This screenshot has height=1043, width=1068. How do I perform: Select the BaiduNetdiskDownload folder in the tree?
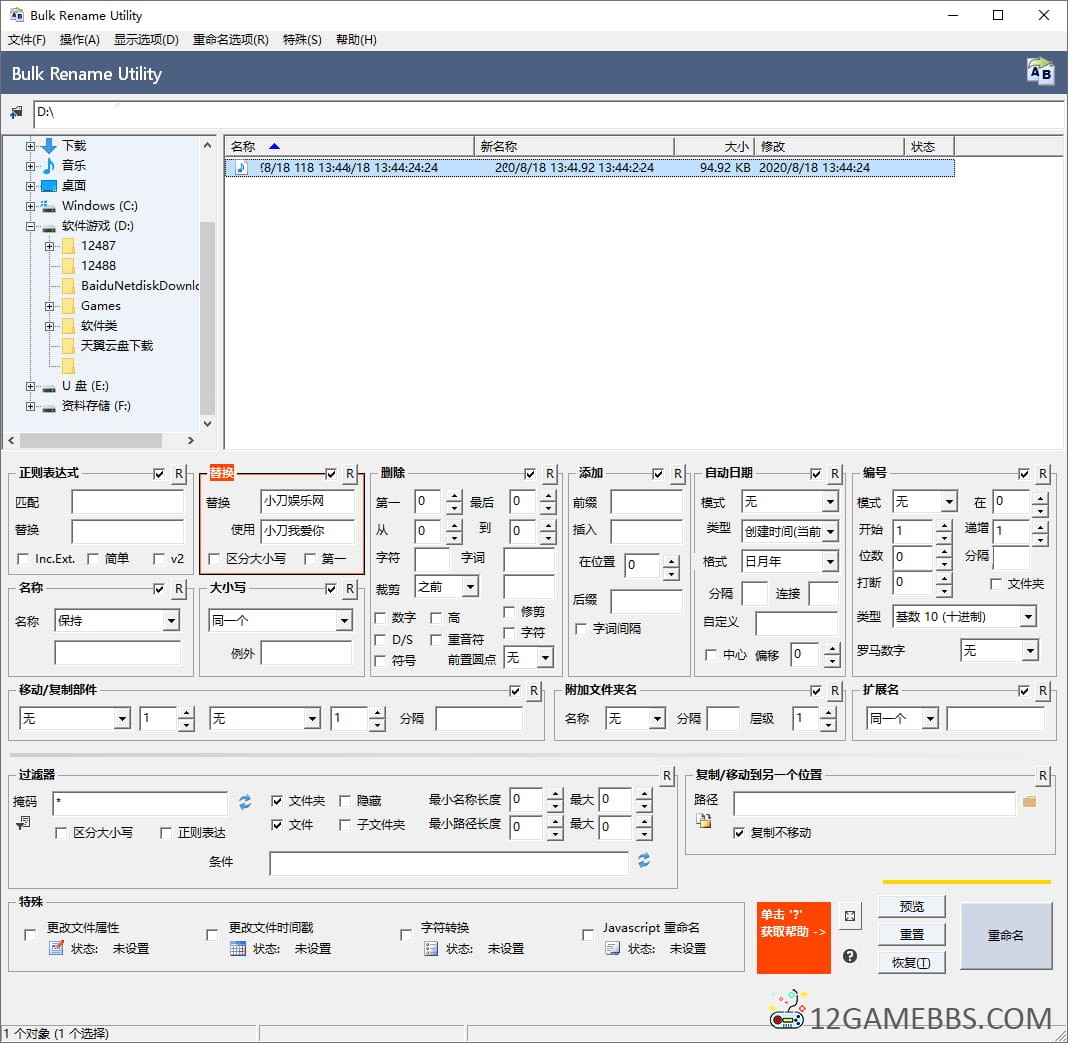[x=140, y=285]
